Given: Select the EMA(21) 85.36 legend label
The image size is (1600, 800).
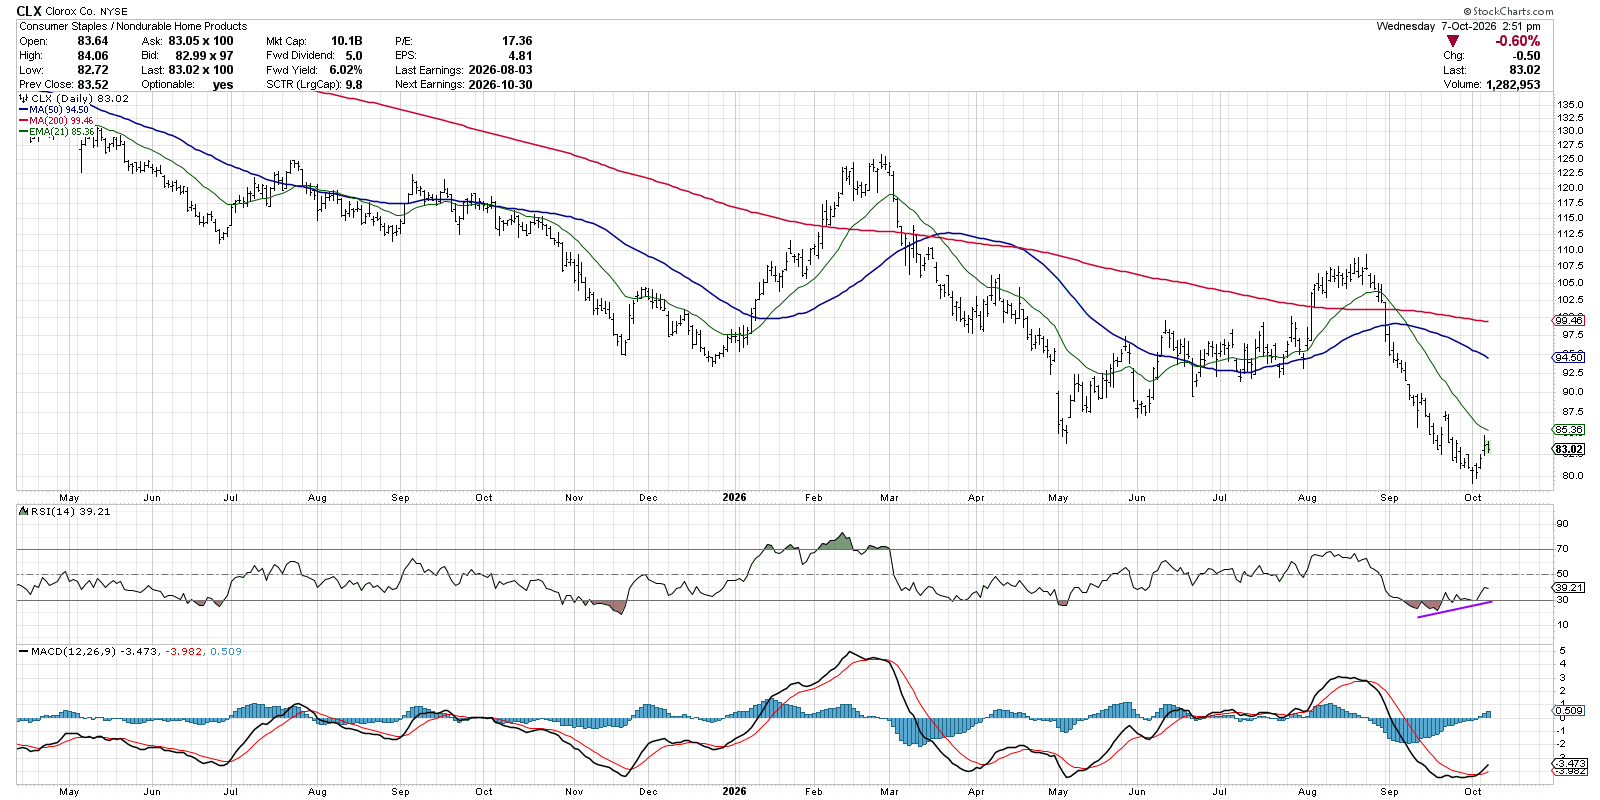Looking at the screenshot, I should 62,132.
